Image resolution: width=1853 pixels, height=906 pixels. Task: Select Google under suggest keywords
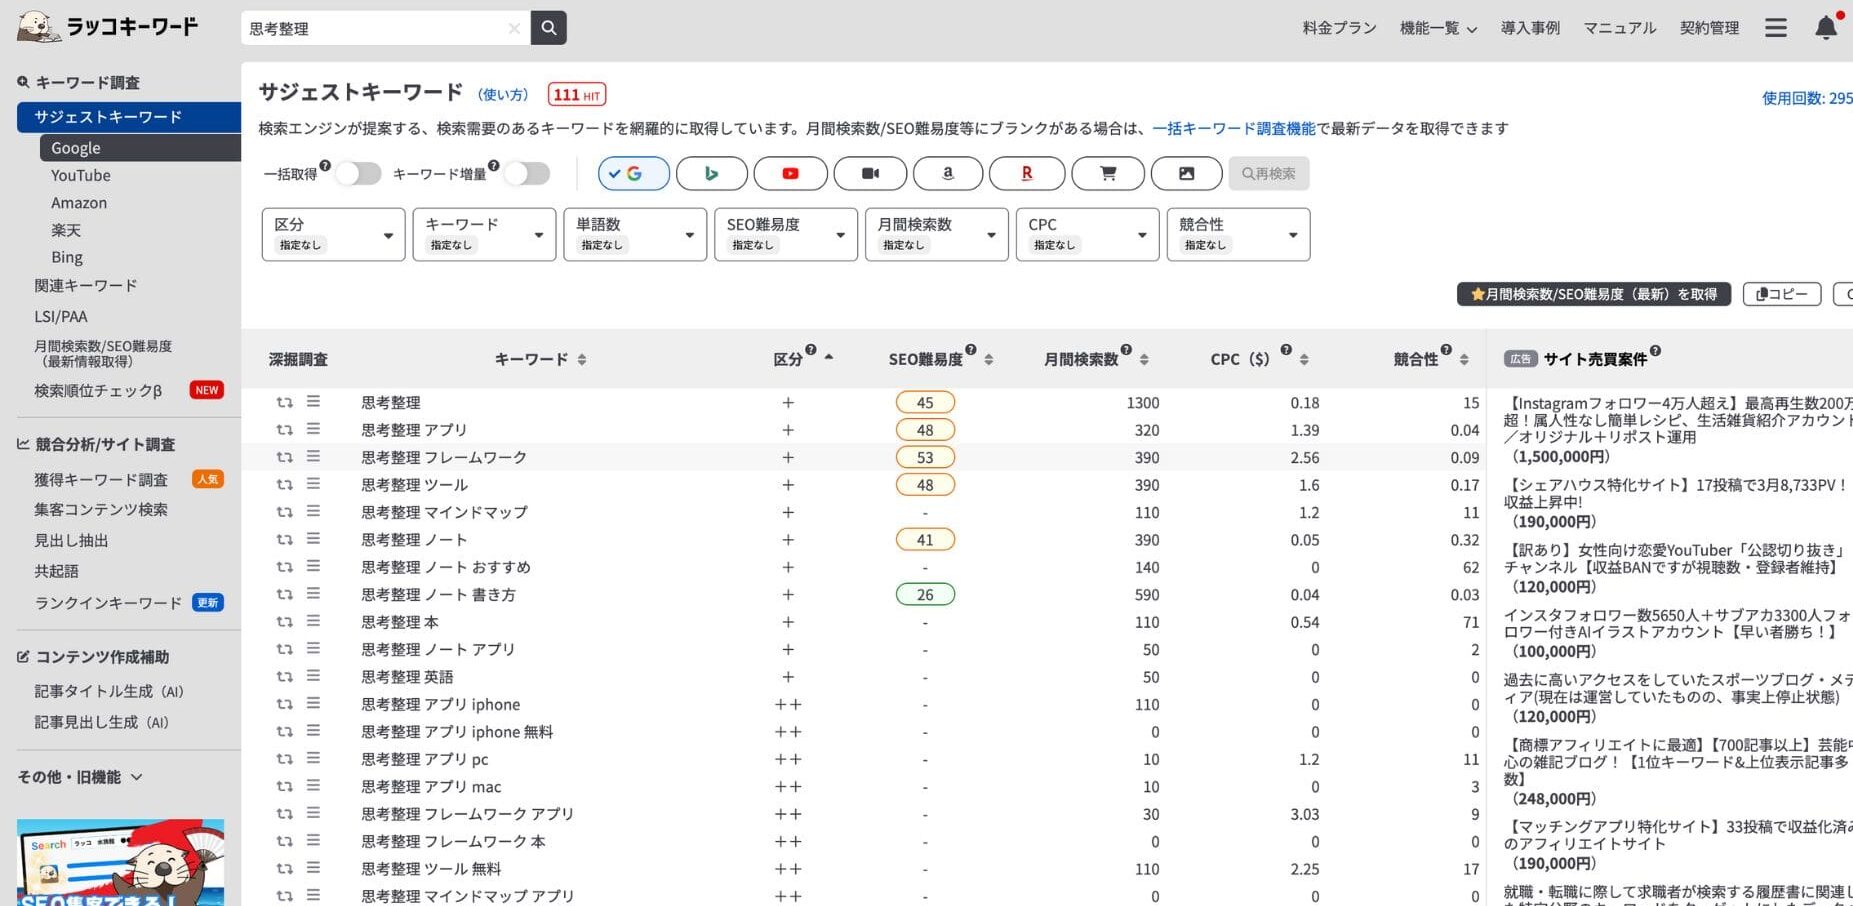coord(140,148)
